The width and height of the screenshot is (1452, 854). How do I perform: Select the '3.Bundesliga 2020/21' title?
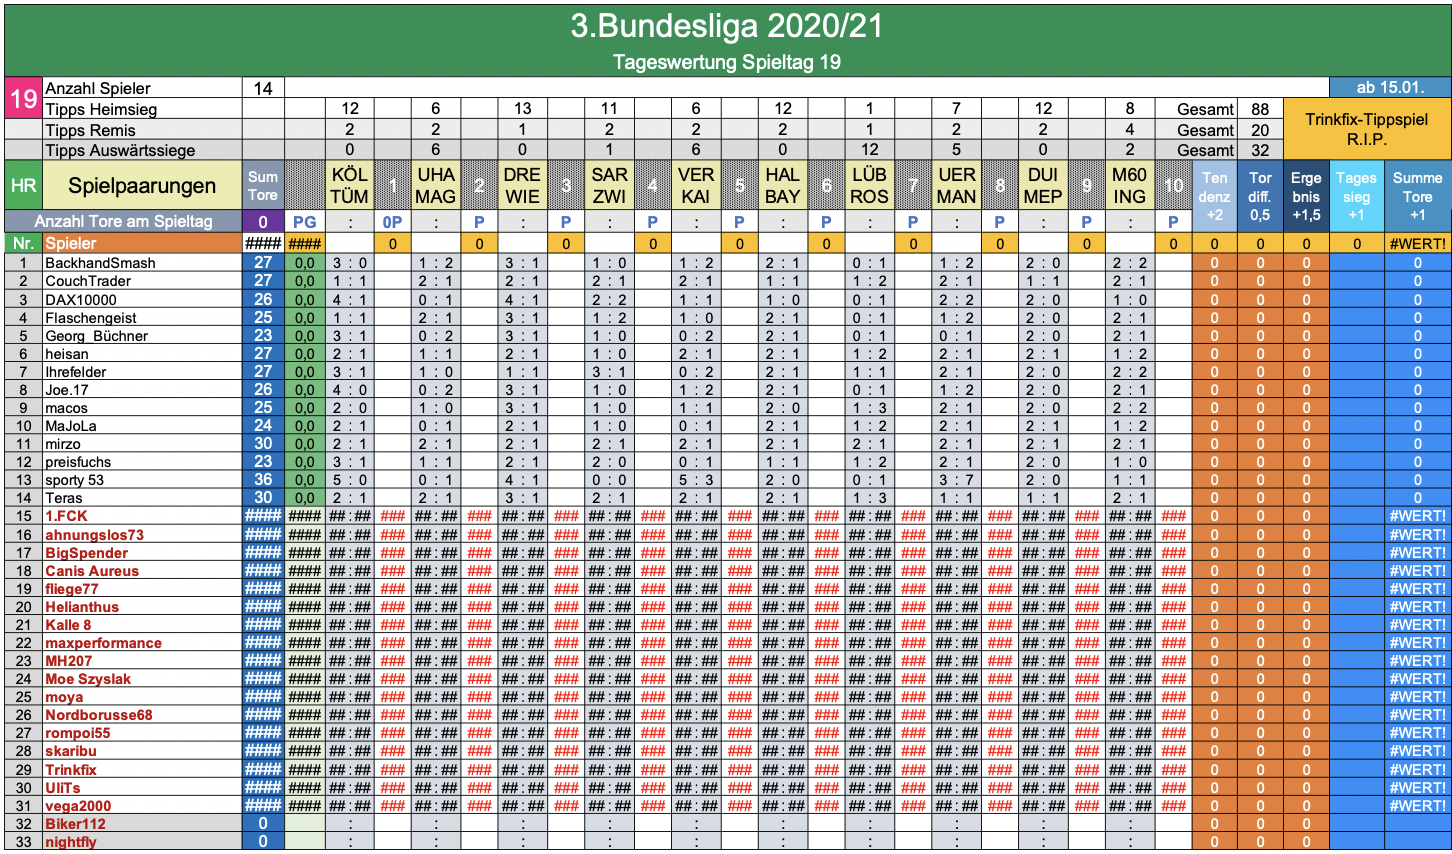coord(727,26)
